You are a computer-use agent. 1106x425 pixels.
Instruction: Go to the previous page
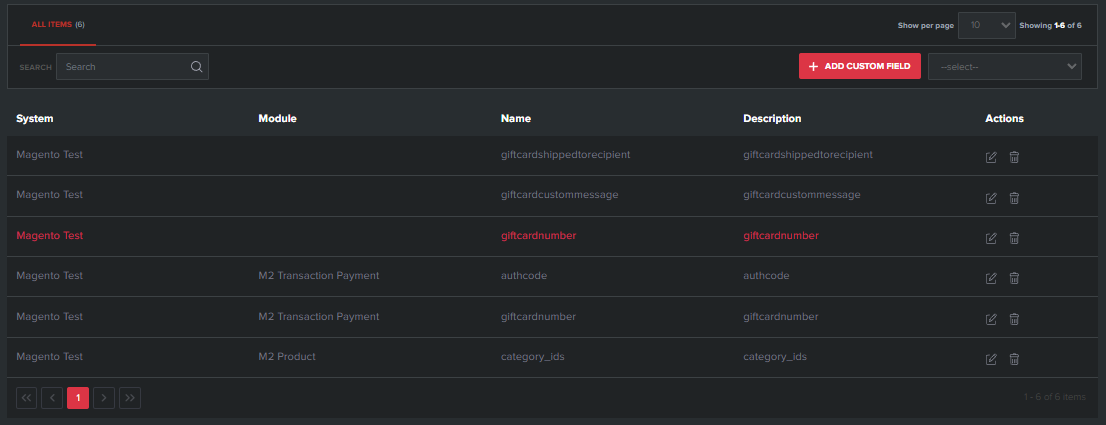[x=52, y=398]
